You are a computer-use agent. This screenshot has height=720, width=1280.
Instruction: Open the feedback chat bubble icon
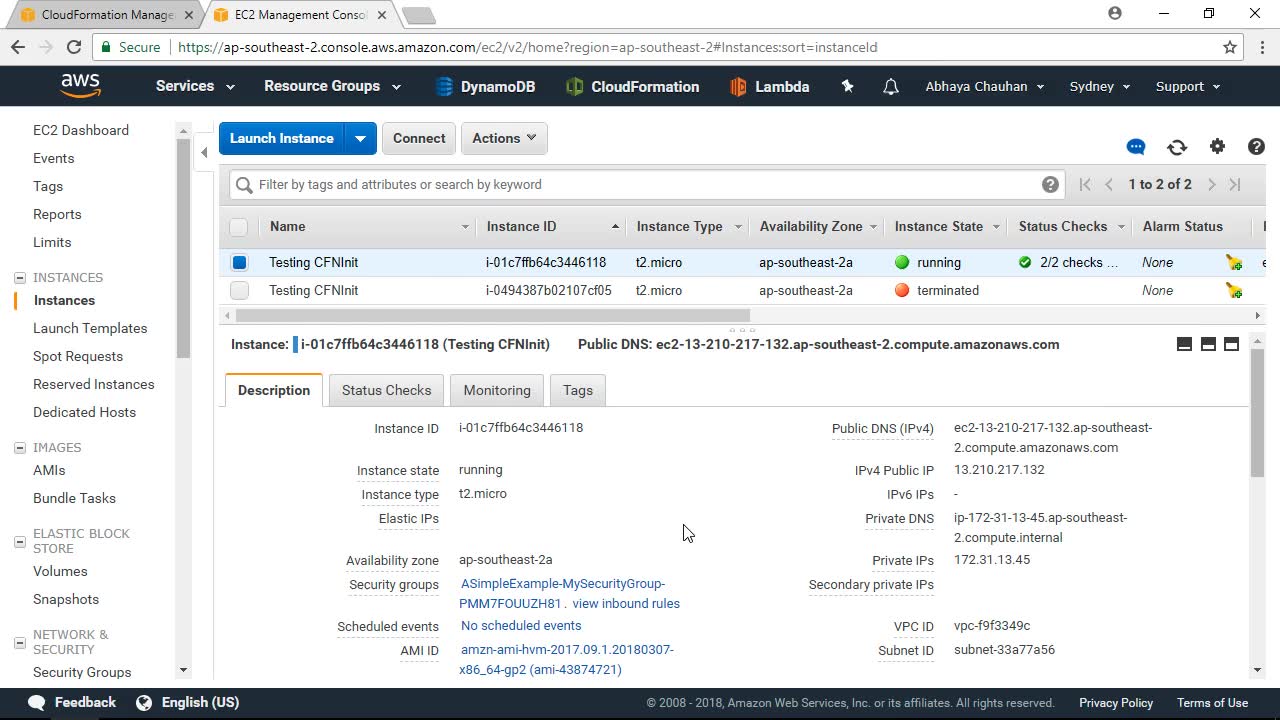(x=1136, y=147)
